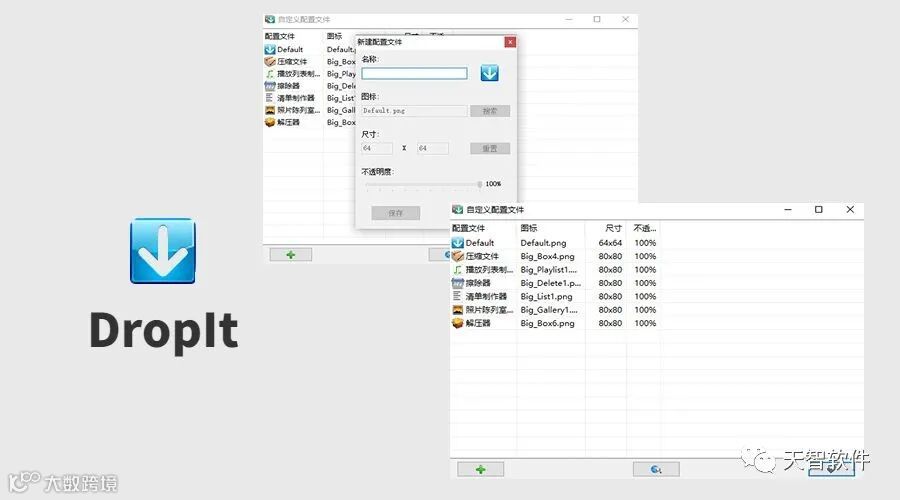
Task: Select the 'Default' row name in faded back window
Action: click(x=290, y=49)
